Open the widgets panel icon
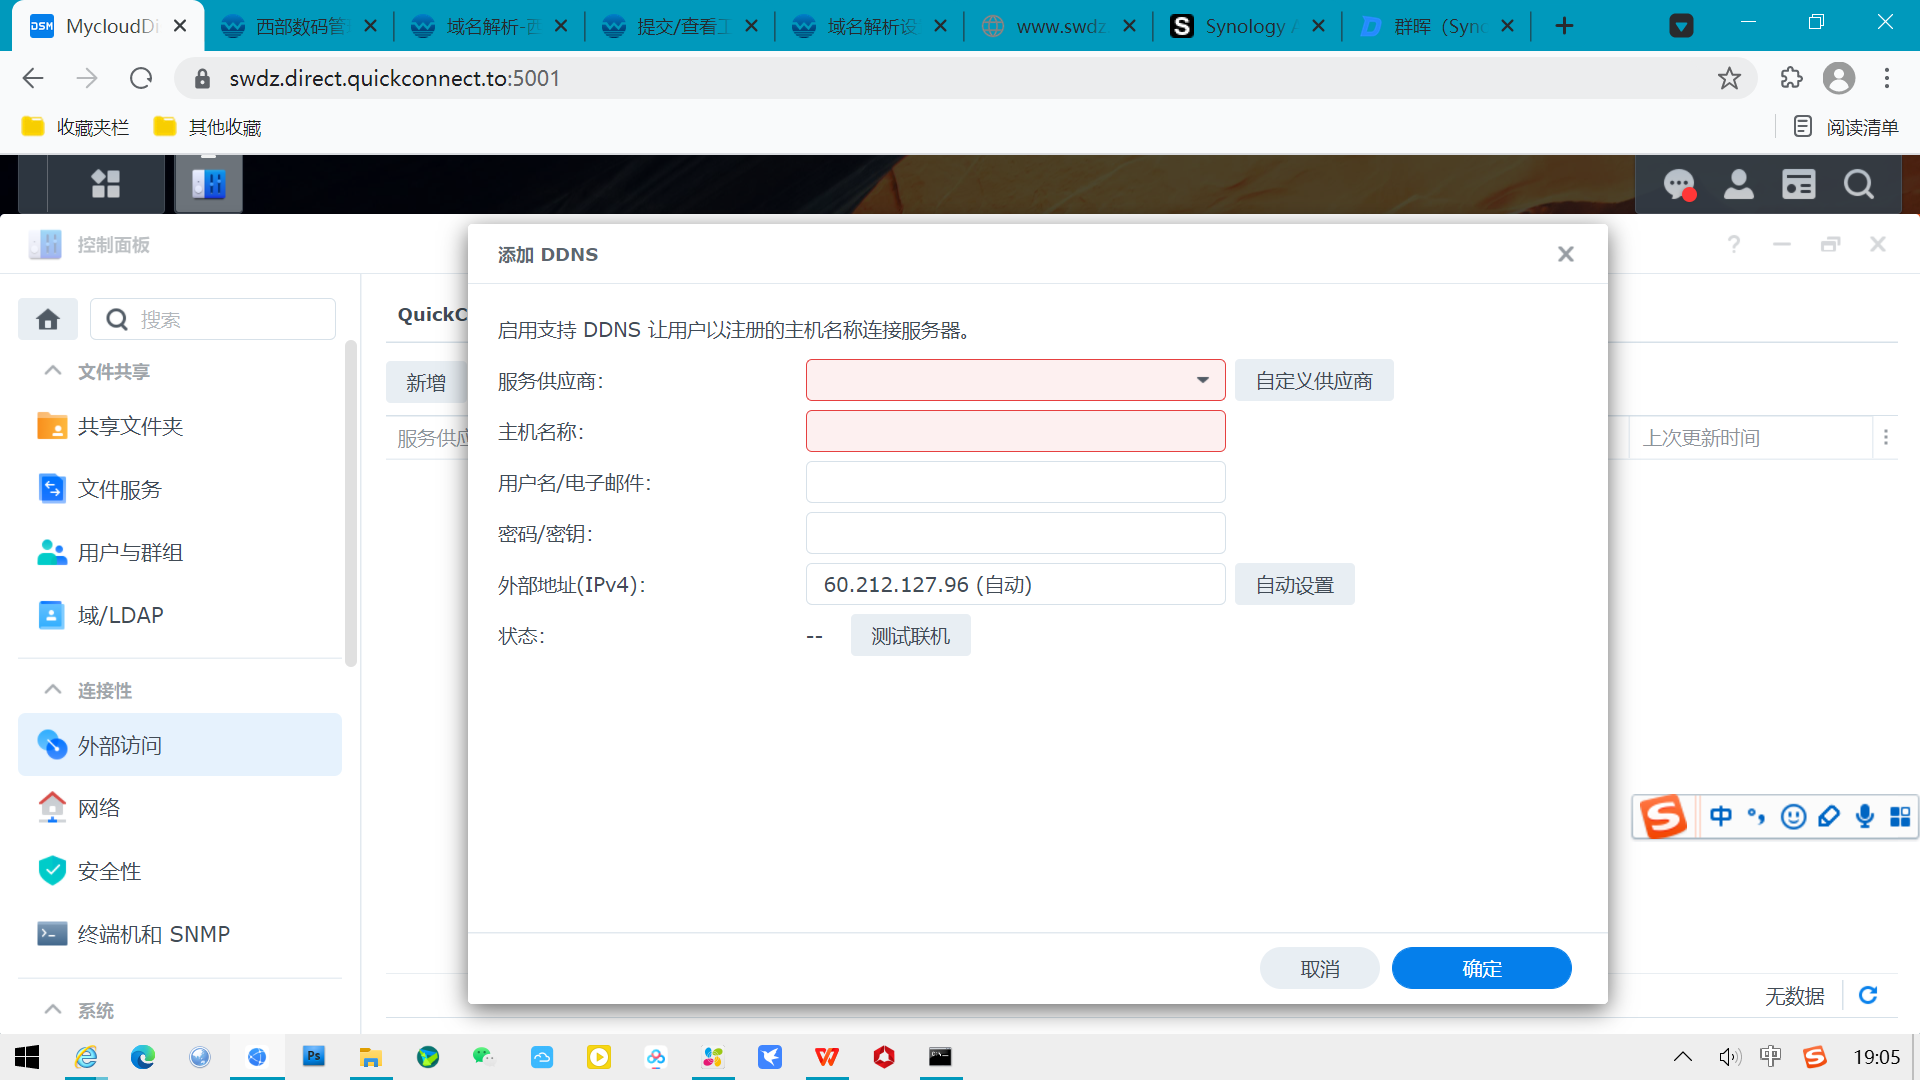 pyautogui.click(x=1798, y=184)
